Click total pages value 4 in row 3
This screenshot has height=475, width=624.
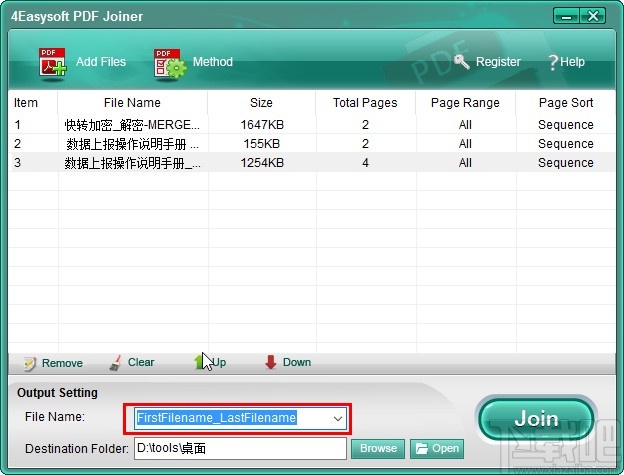point(365,163)
